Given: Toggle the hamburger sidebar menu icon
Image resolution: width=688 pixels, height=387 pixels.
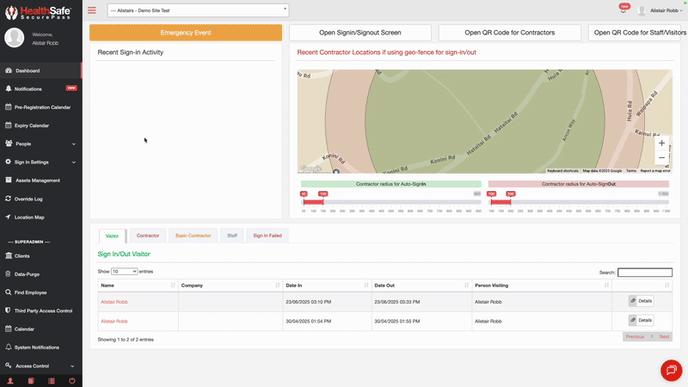Looking at the screenshot, I should coord(92,10).
